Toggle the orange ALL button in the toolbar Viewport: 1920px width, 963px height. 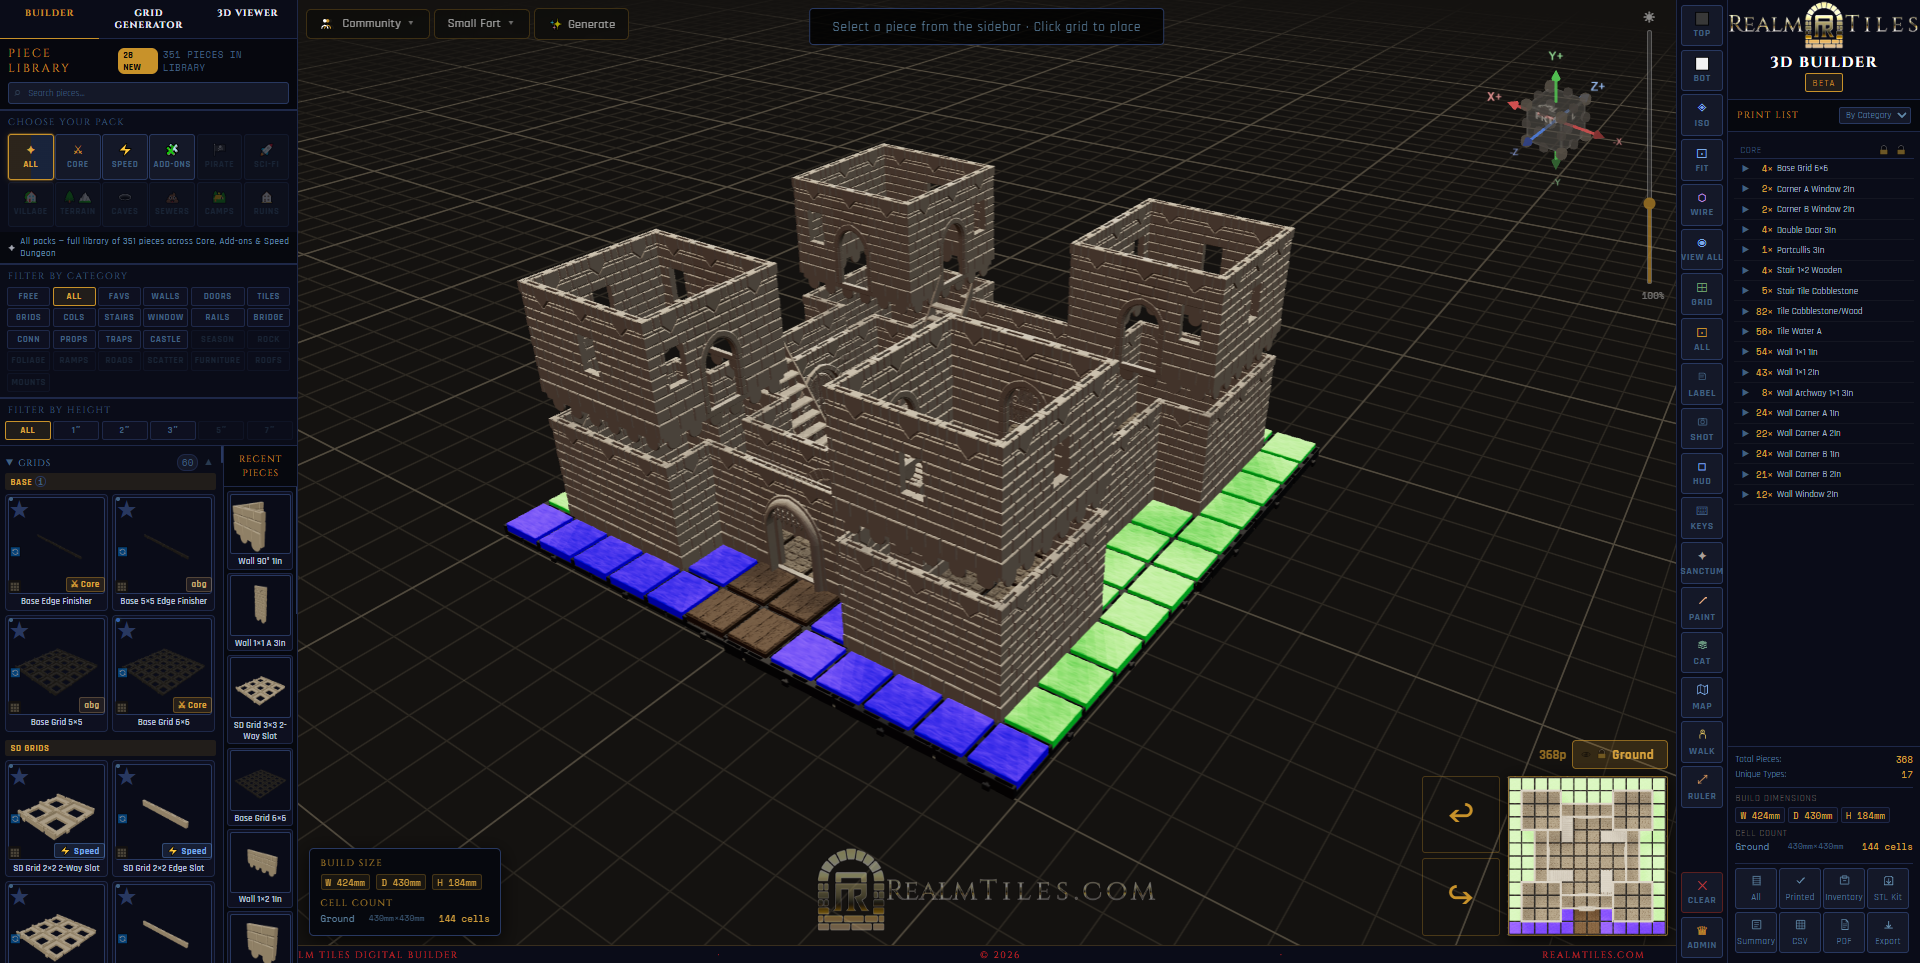1701,339
